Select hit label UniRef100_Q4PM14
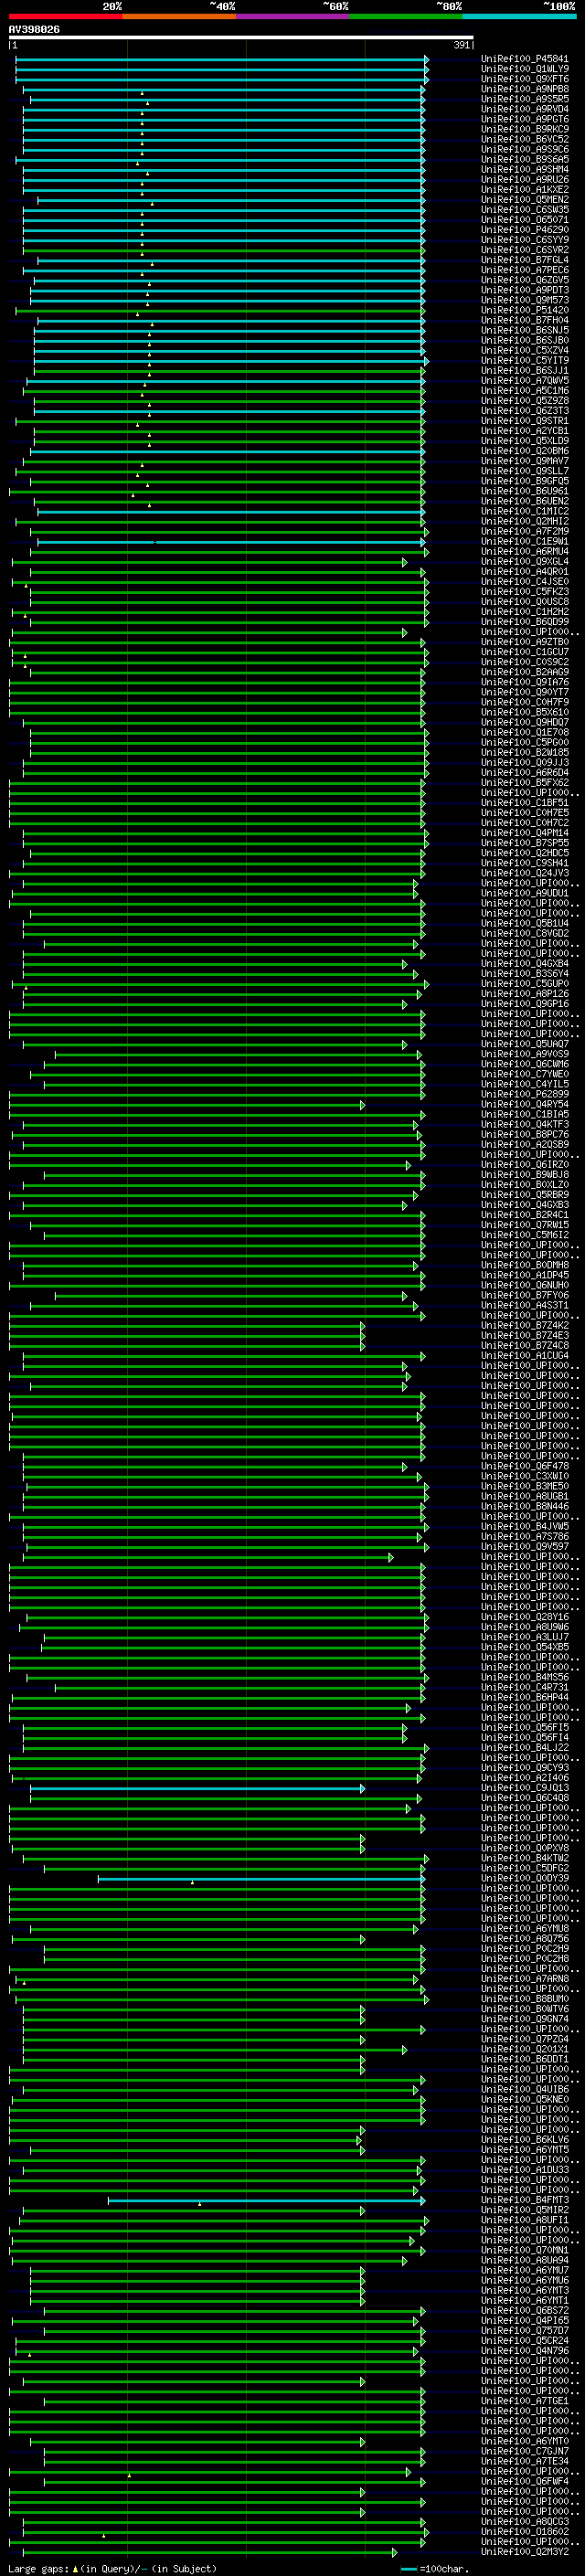 (x=525, y=833)
